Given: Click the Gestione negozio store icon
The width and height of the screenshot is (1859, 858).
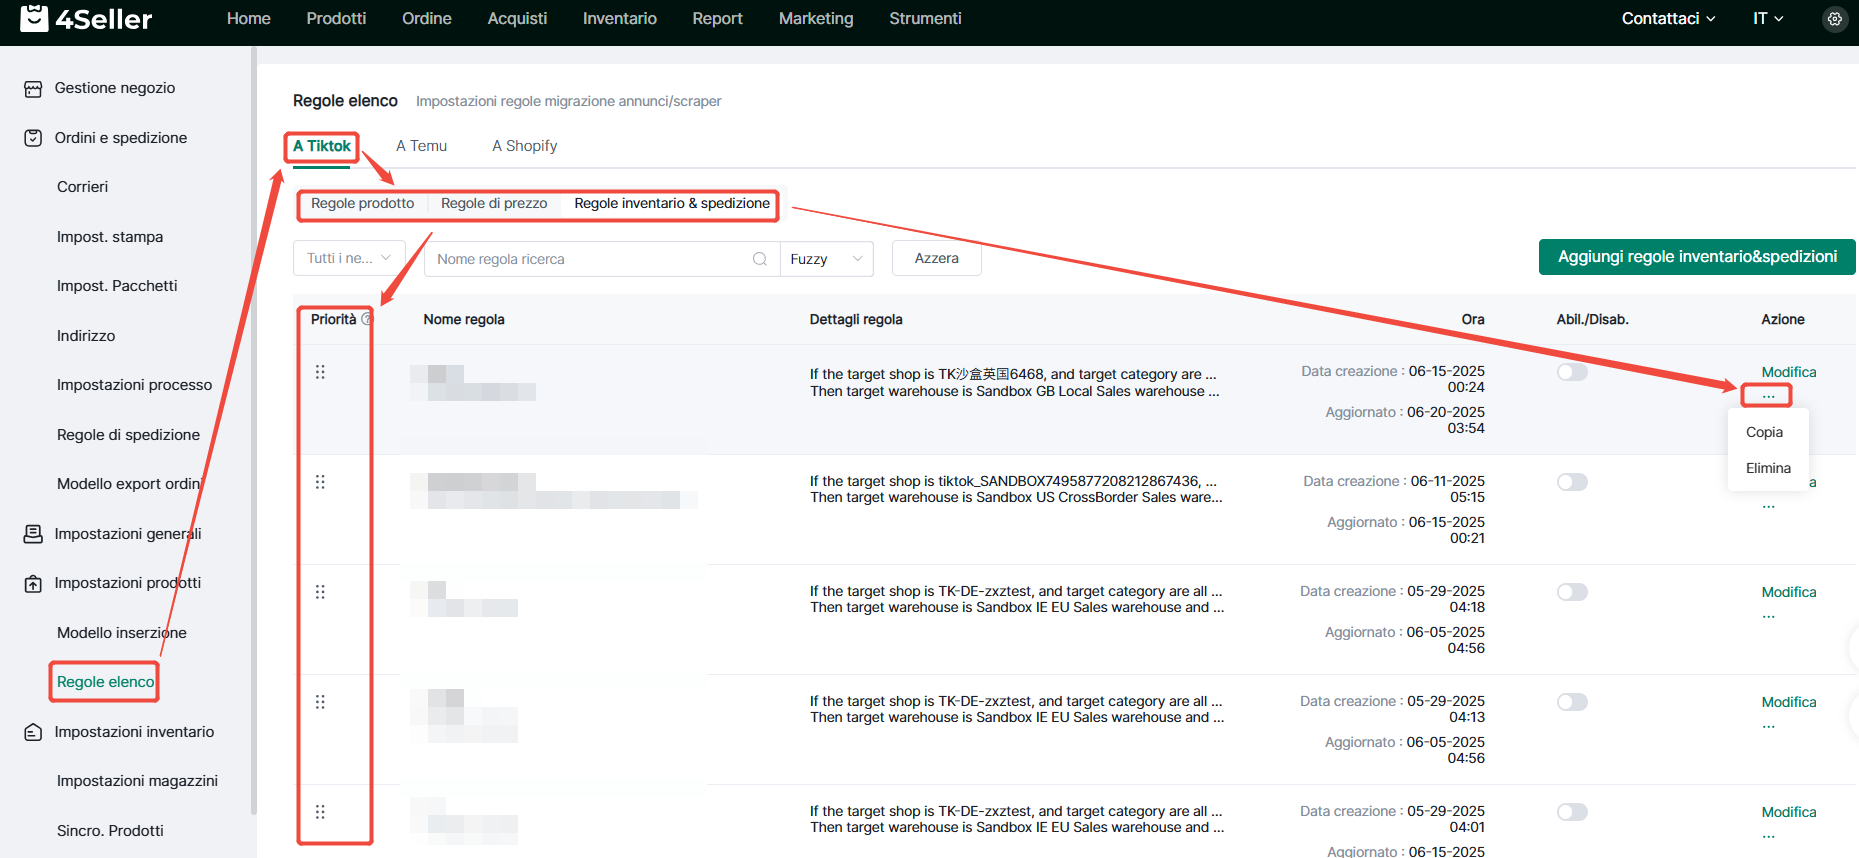Looking at the screenshot, I should tap(33, 89).
